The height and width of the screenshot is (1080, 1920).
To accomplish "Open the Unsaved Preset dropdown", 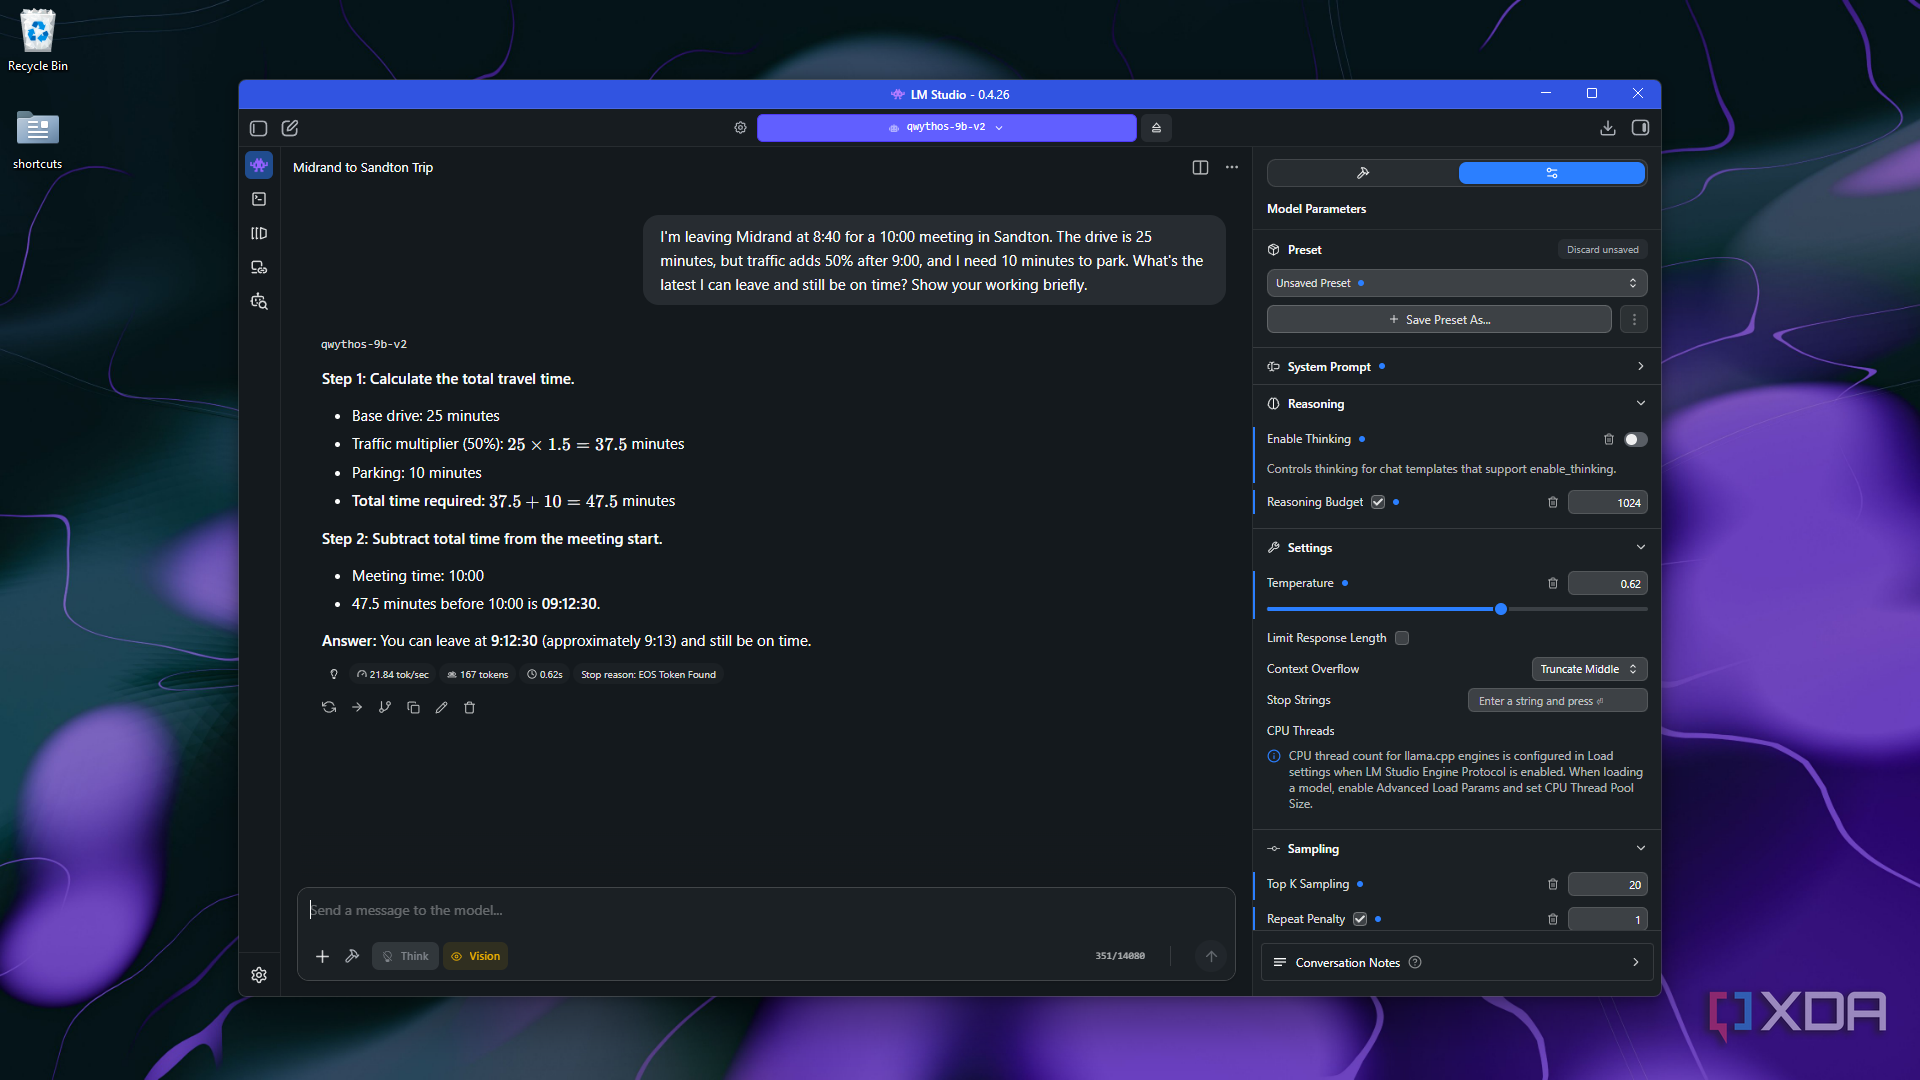I will coord(1456,283).
